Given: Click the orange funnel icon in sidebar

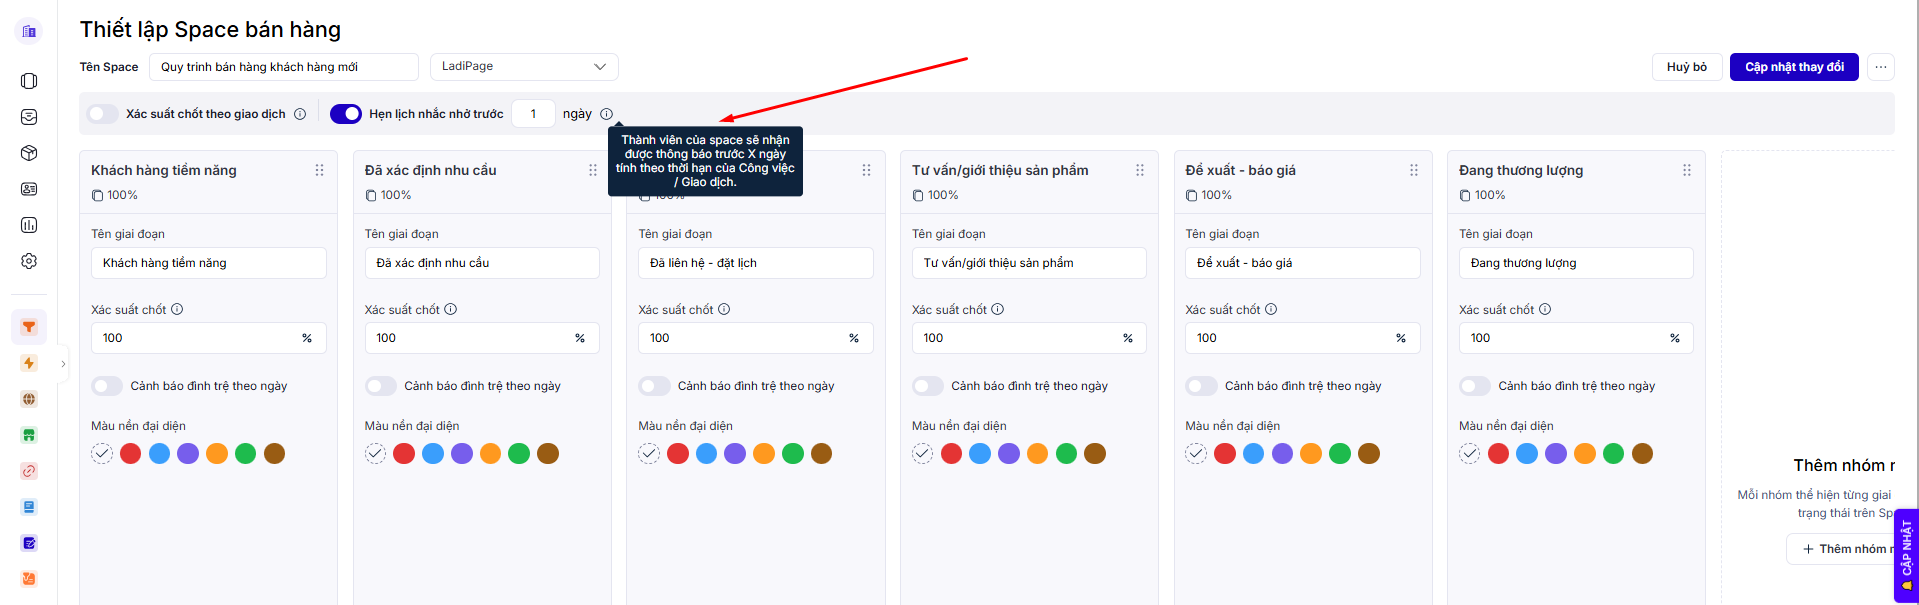Looking at the screenshot, I should point(29,327).
